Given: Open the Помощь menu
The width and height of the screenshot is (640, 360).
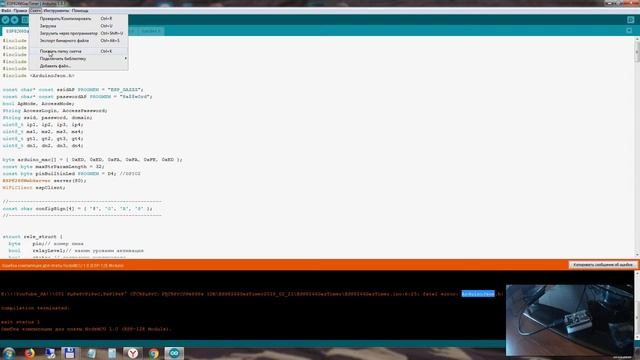Looking at the screenshot, I should pyautogui.click(x=80, y=11).
